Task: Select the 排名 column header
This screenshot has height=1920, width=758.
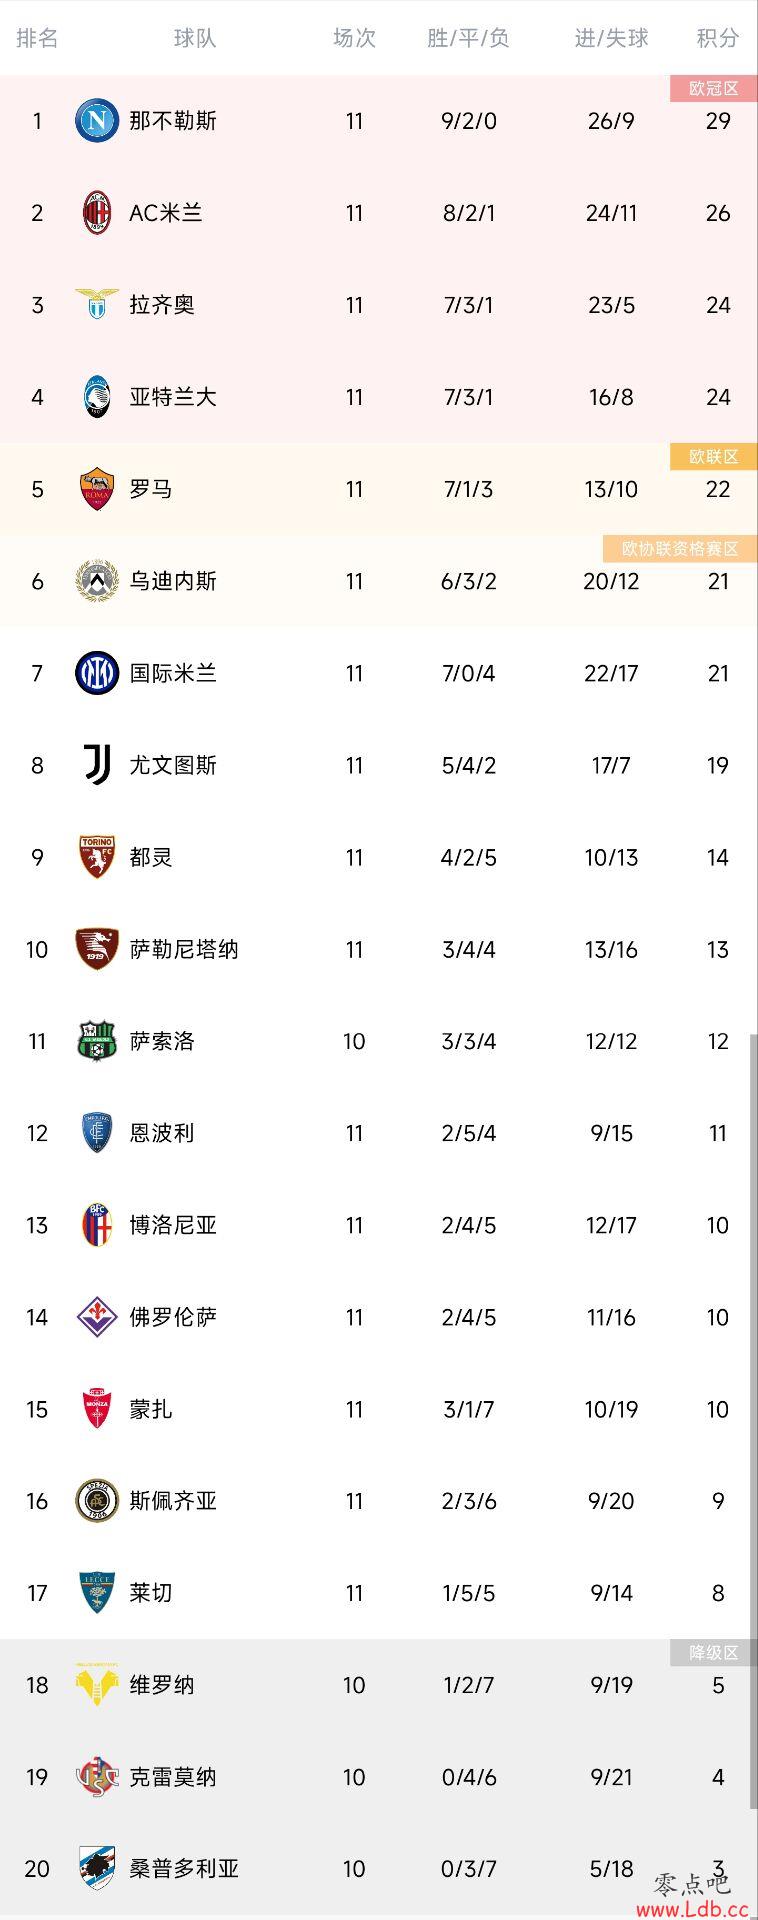Action: tap(38, 38)
